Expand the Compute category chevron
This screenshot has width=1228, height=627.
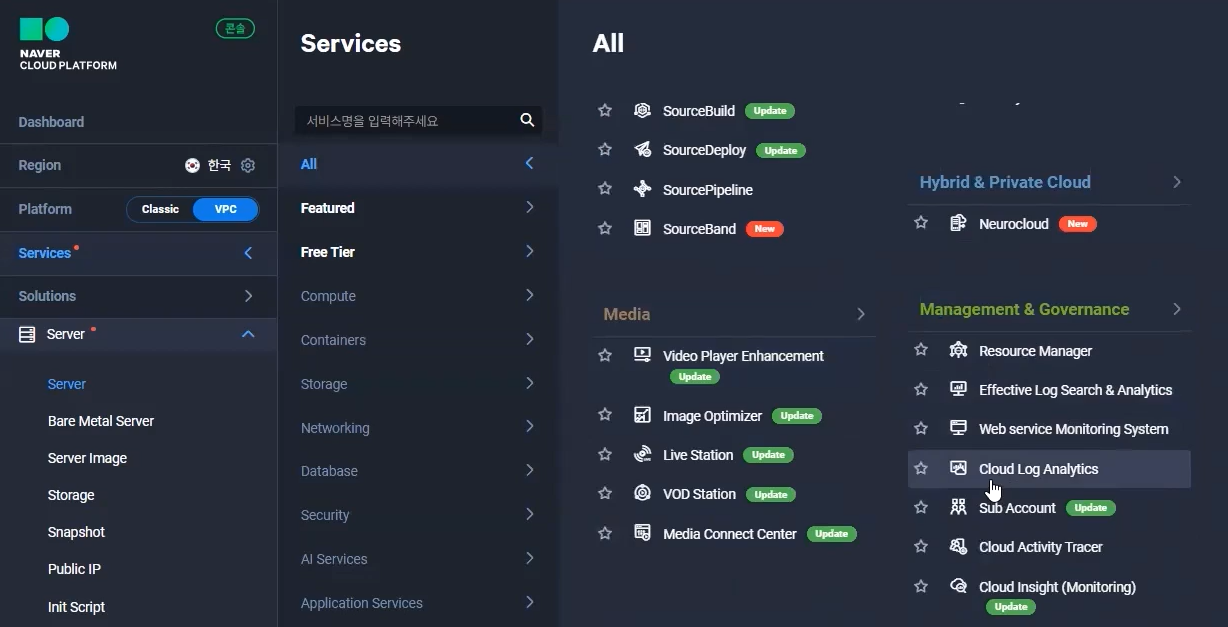[529, 295]
